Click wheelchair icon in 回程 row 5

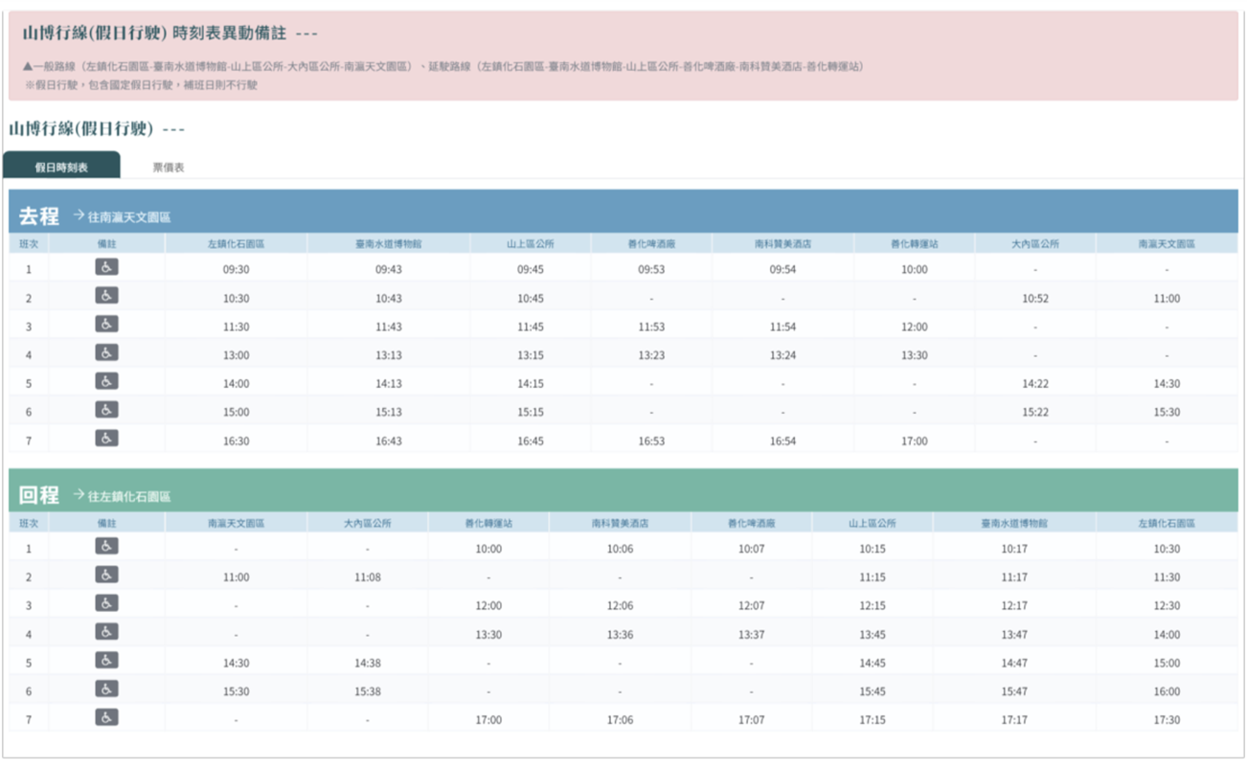[x=107, y=660]
